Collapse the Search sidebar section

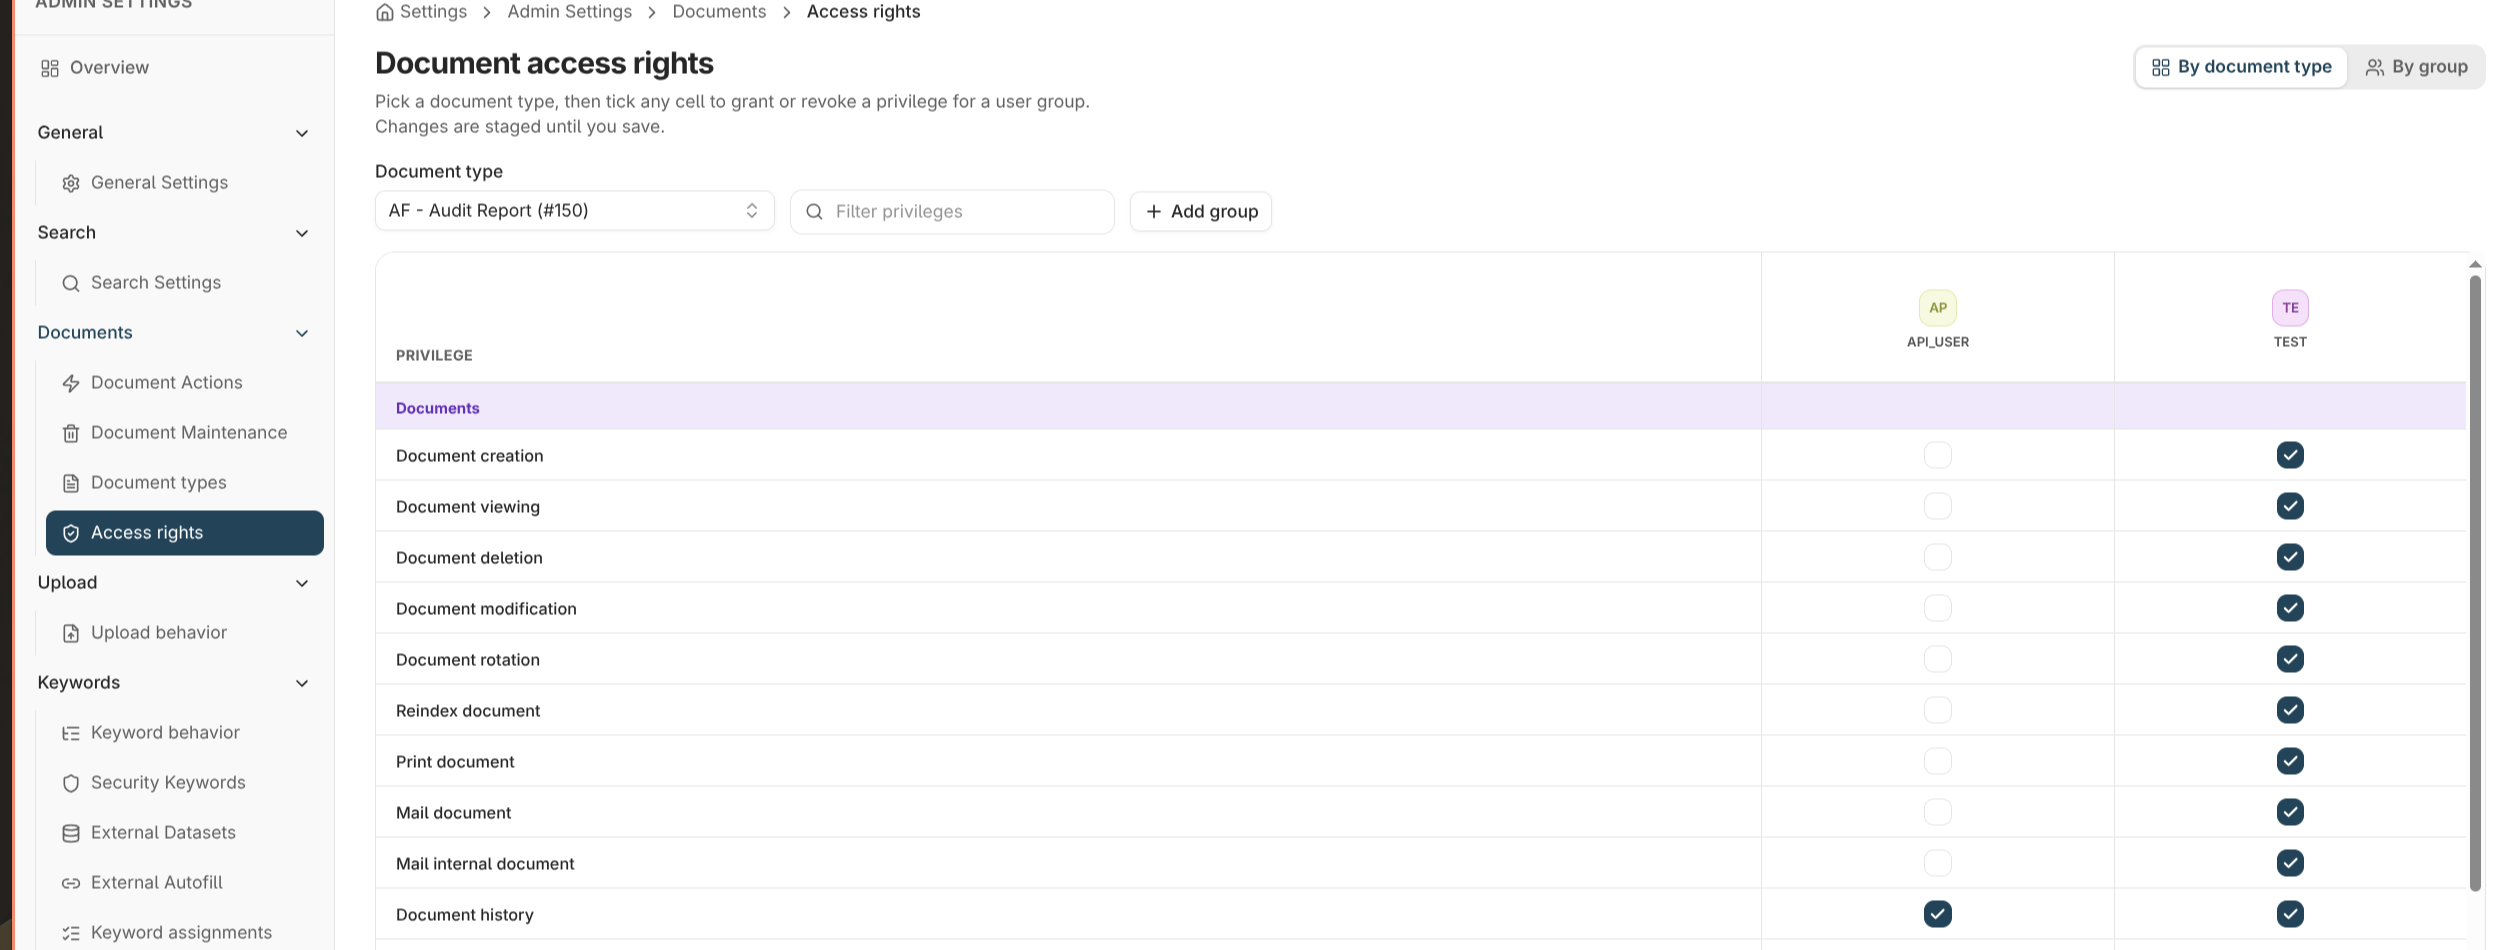click(x=302, y=233)
